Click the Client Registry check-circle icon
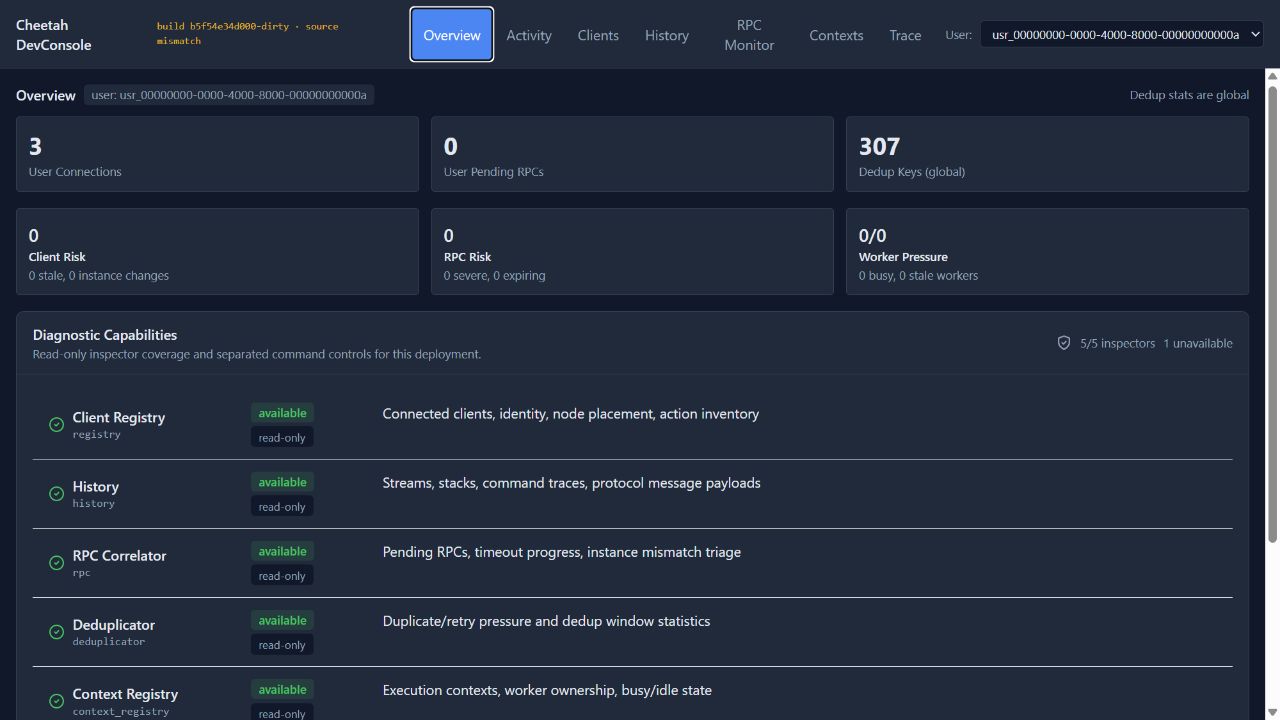Screen dimensions: 1280x720 (x=57, y=424)
